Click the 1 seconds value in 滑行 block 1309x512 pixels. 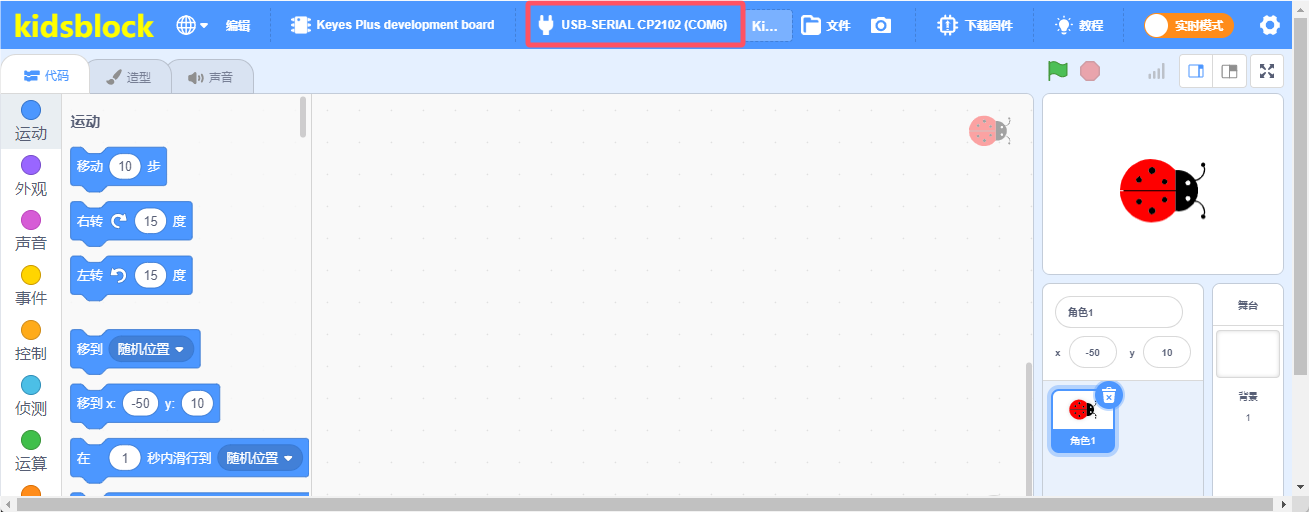pos(125,458)
